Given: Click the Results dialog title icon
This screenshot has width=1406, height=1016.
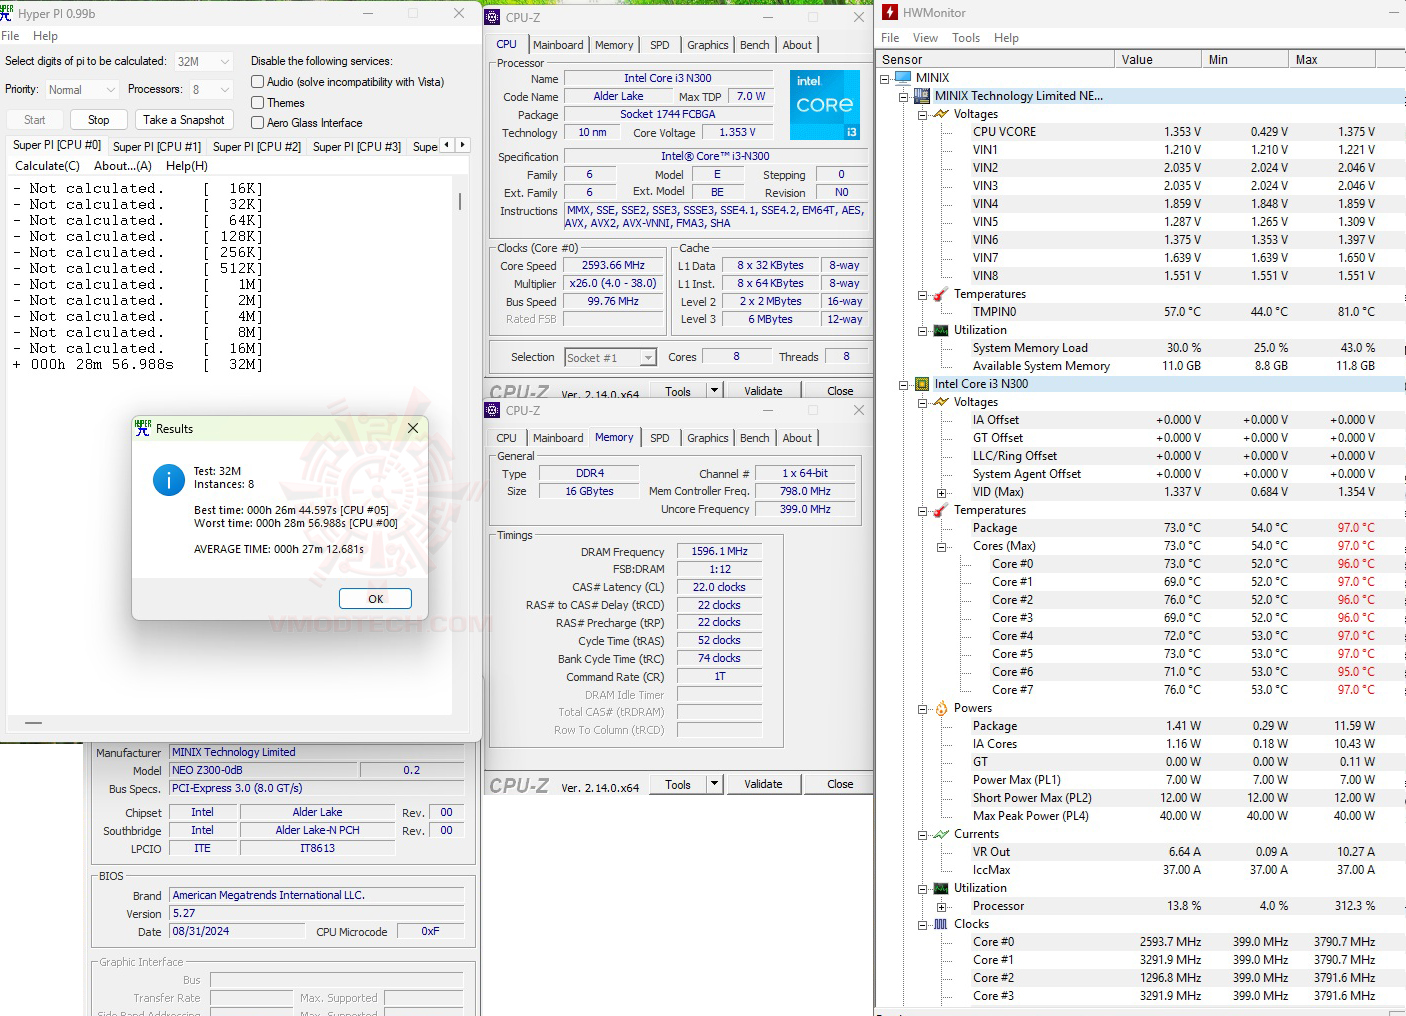Looking at the screenshot, I should [143, 428].
